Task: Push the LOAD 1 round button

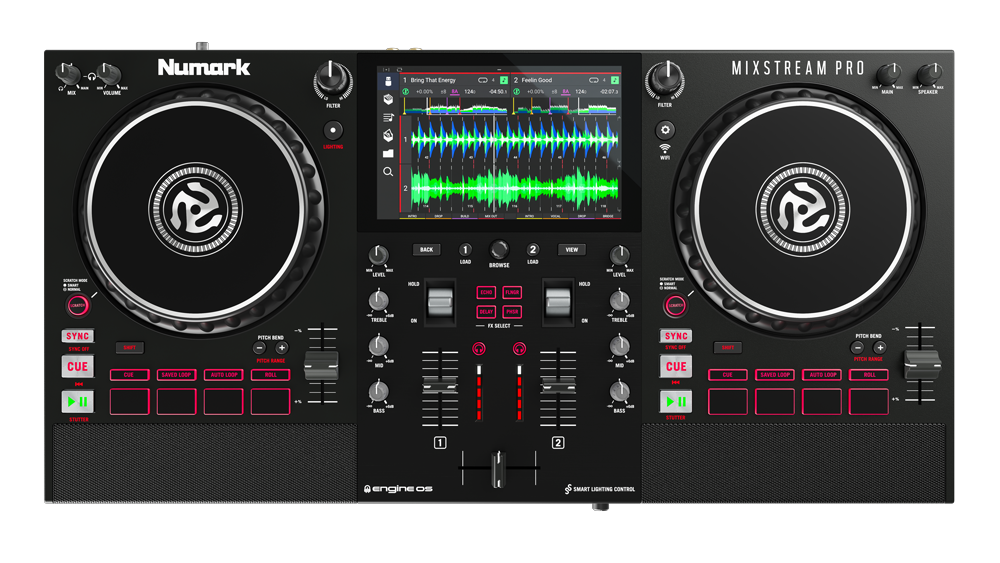Action: tap(466, 250)
